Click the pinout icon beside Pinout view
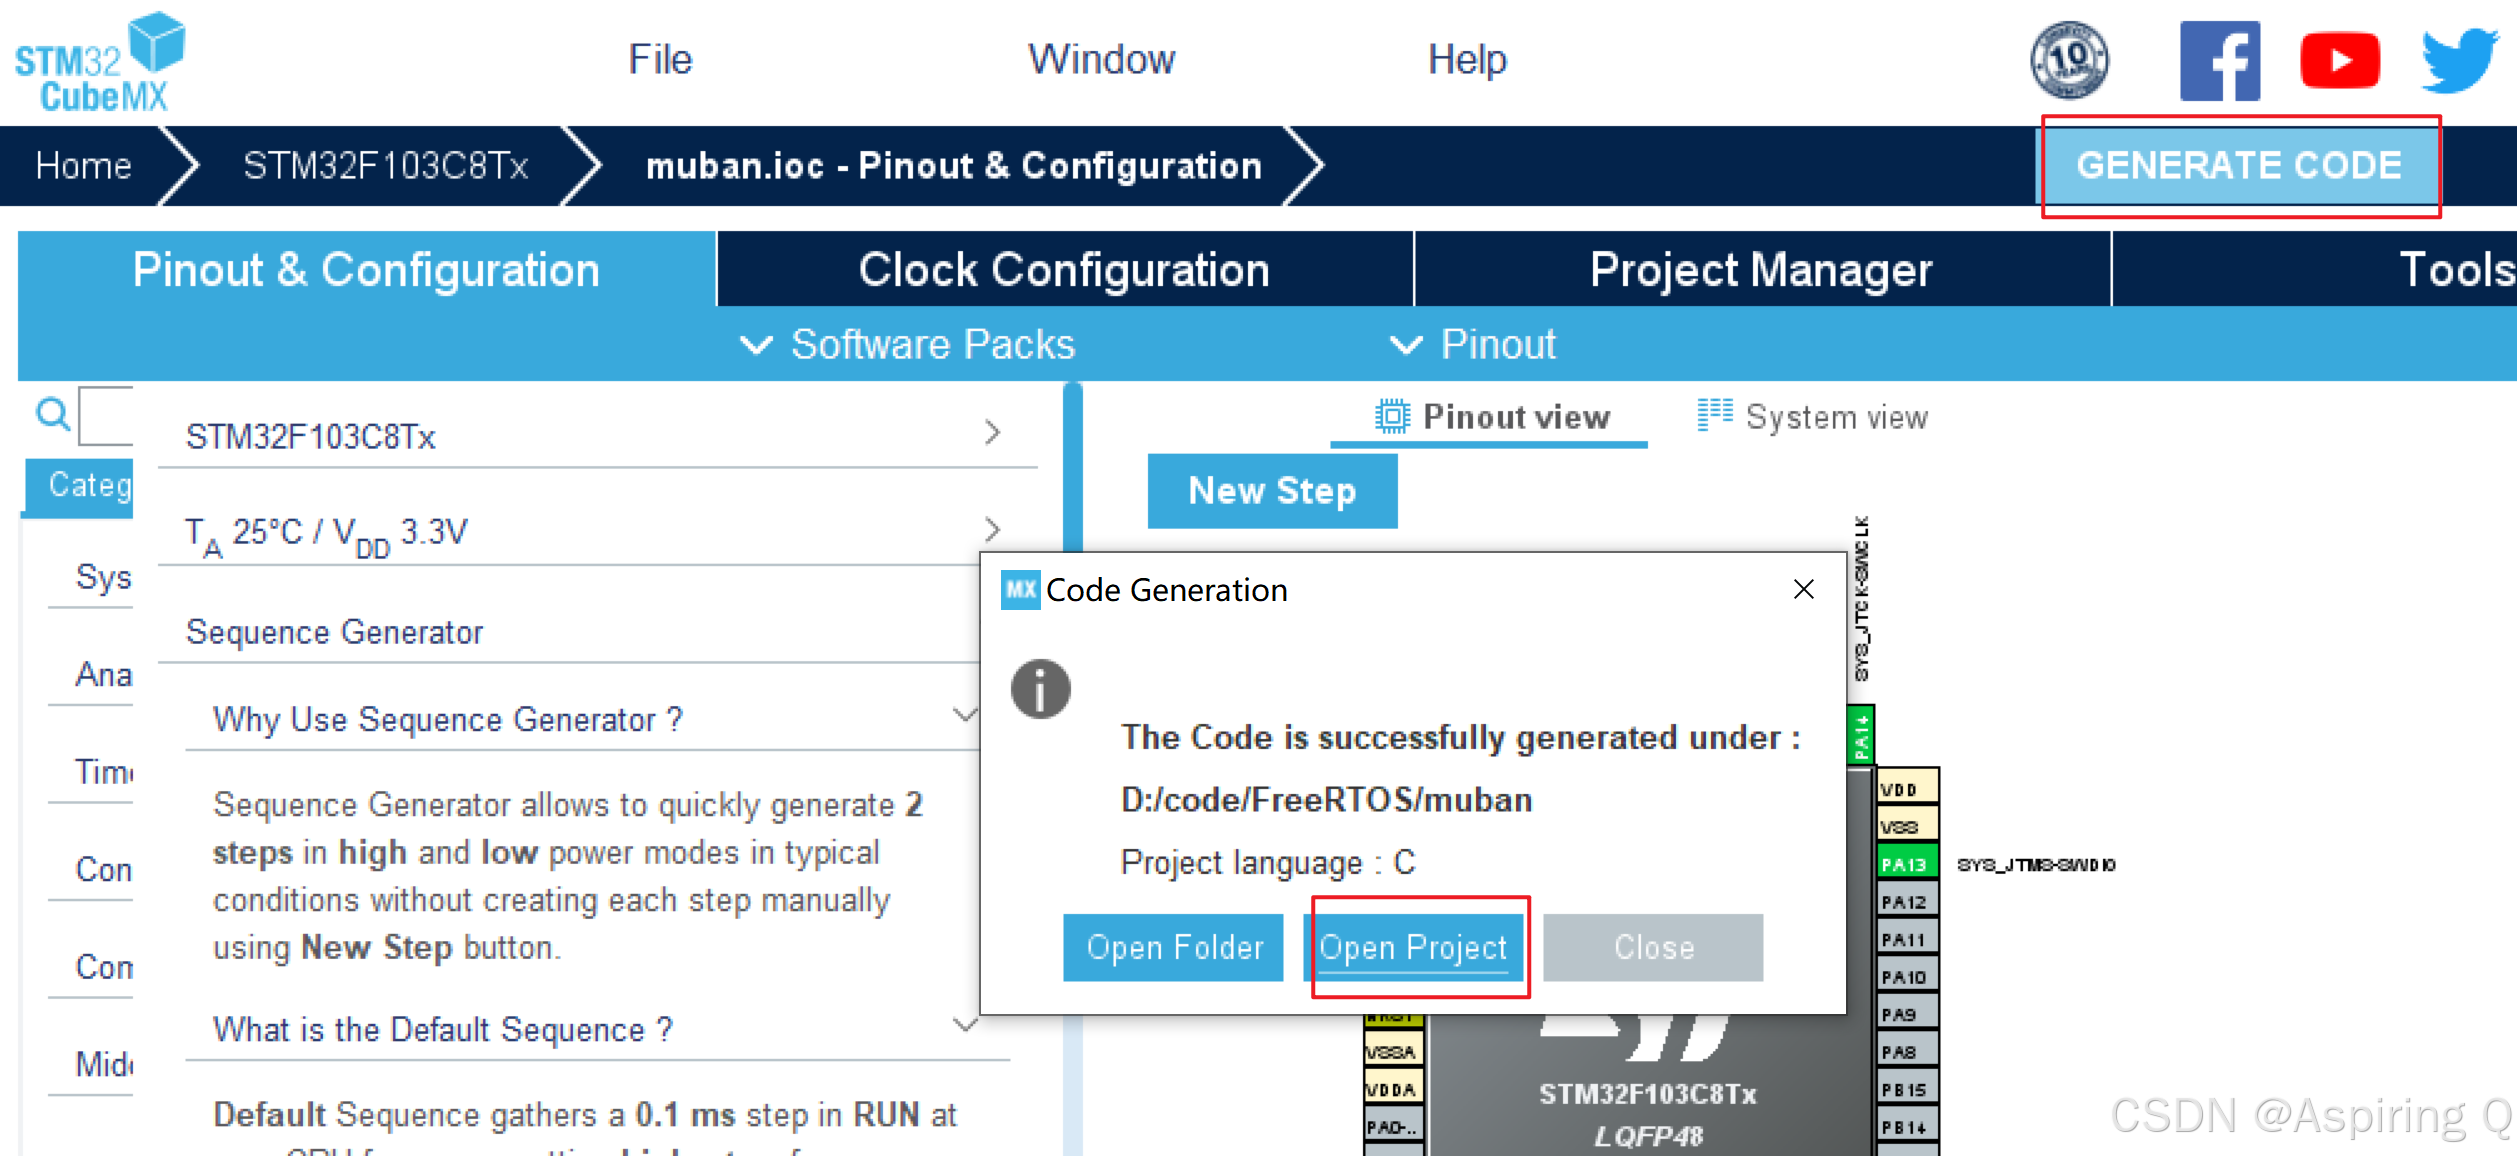 1392,416
